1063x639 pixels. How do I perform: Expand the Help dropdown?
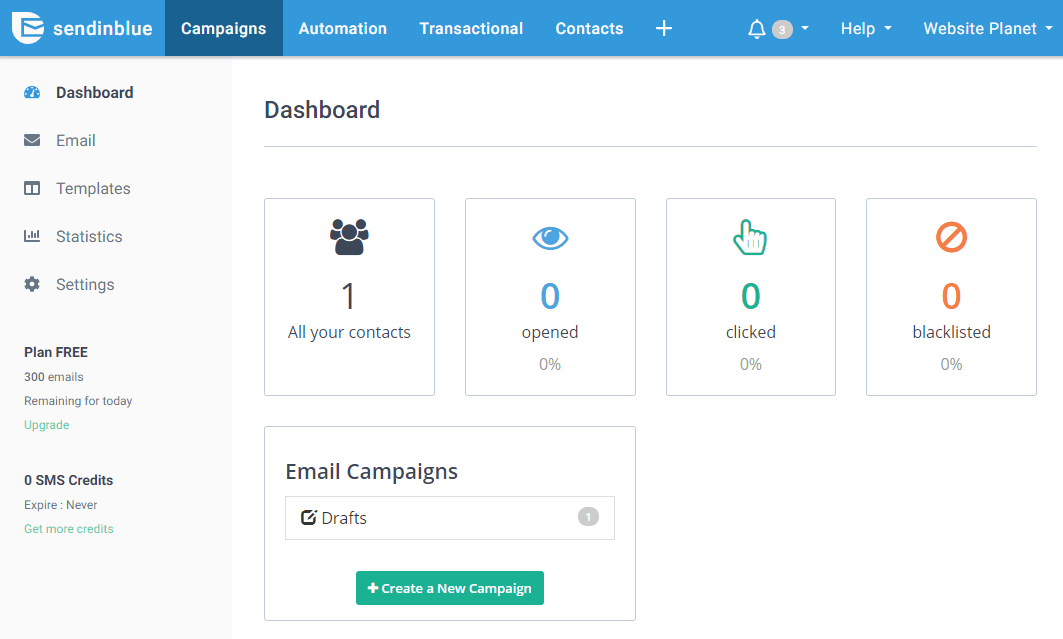point(864,28)
